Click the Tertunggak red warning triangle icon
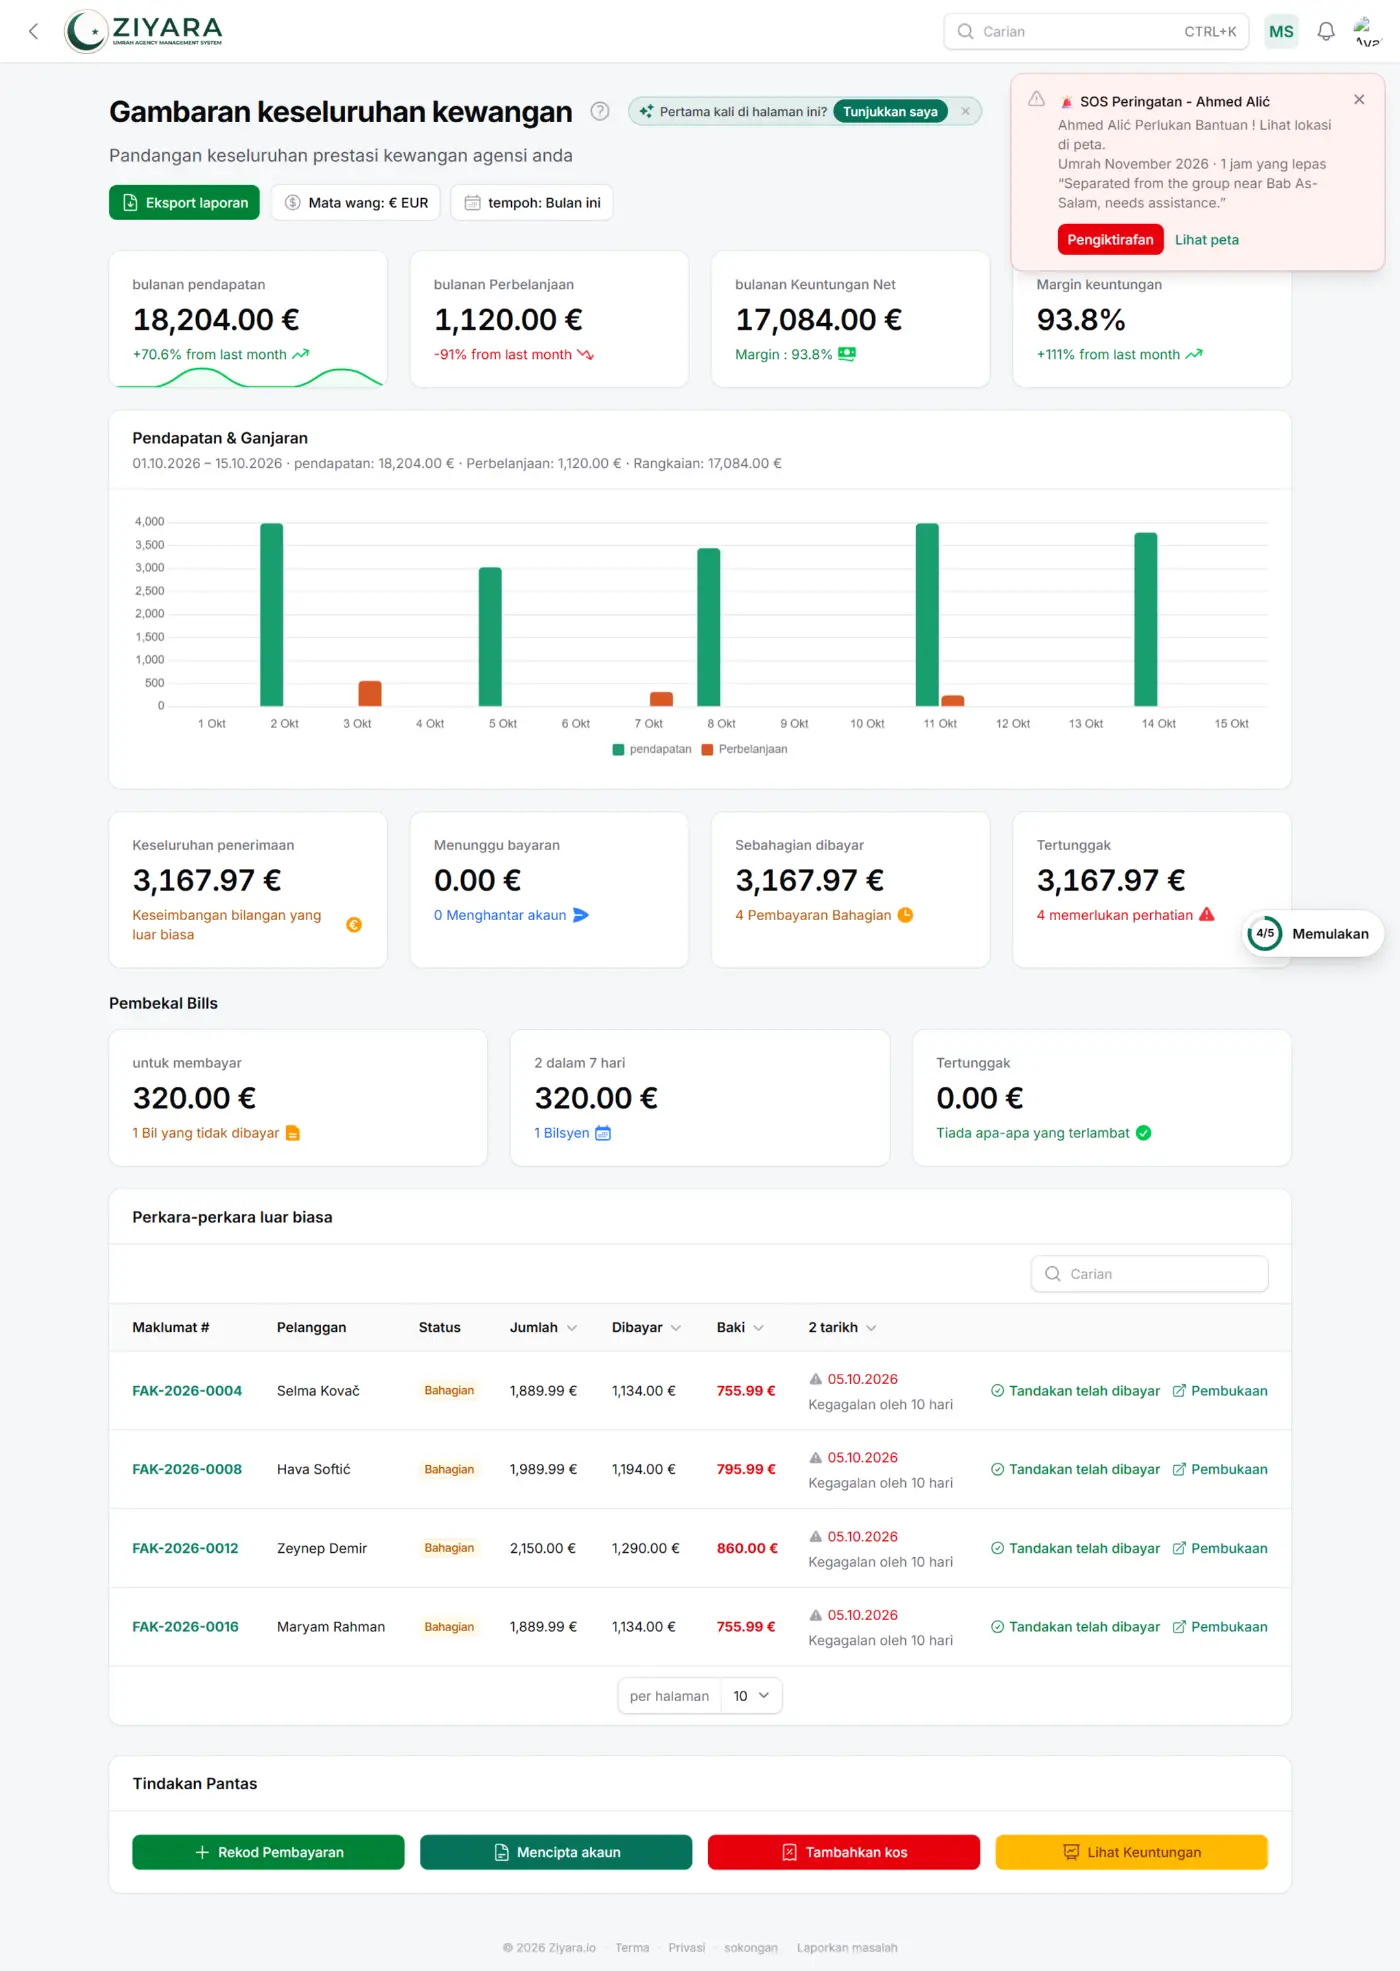 [1207, 914]
